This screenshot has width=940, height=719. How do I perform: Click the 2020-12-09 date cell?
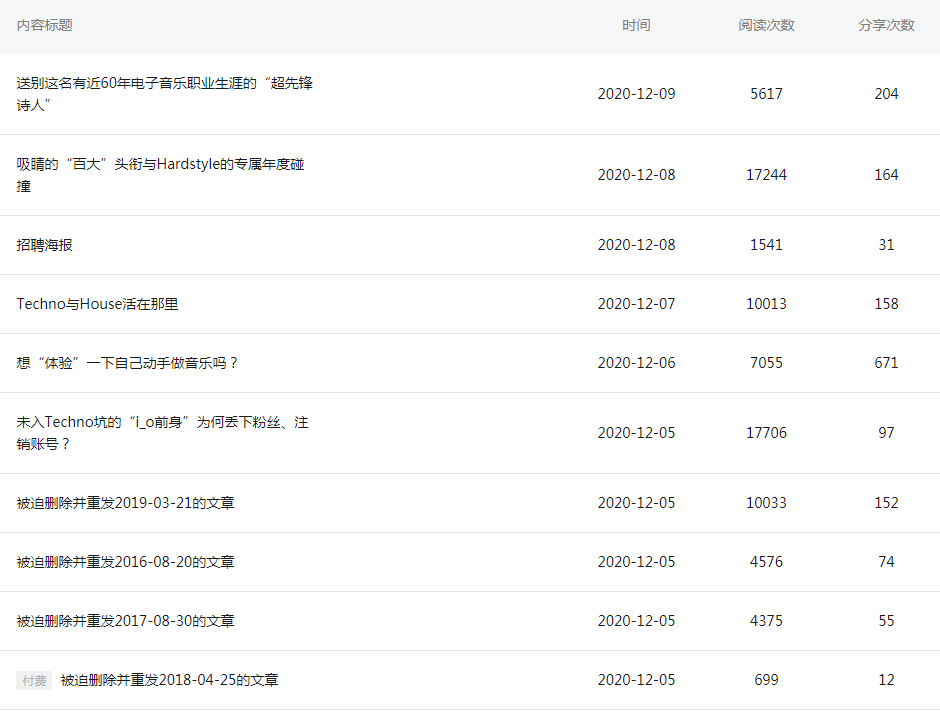pos(636,94)
